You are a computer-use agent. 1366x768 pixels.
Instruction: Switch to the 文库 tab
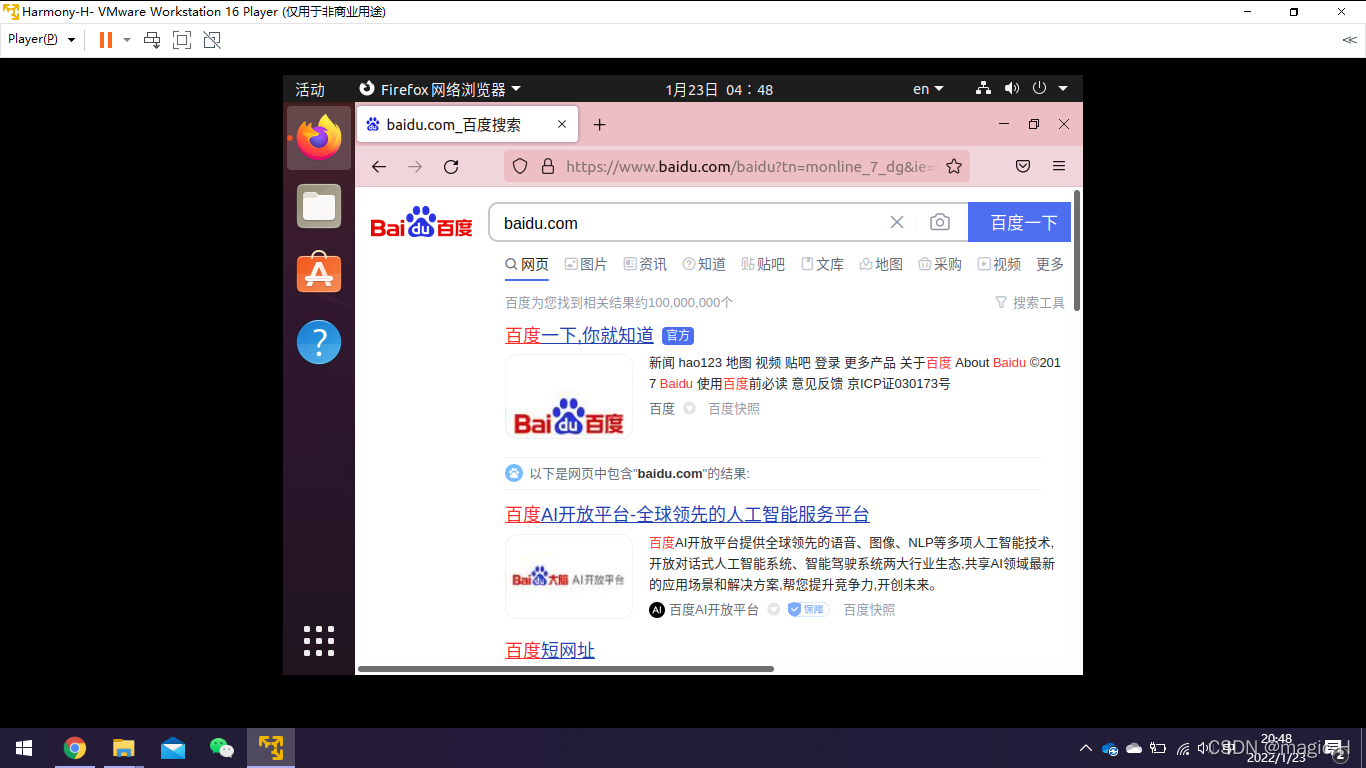[822, 265]
